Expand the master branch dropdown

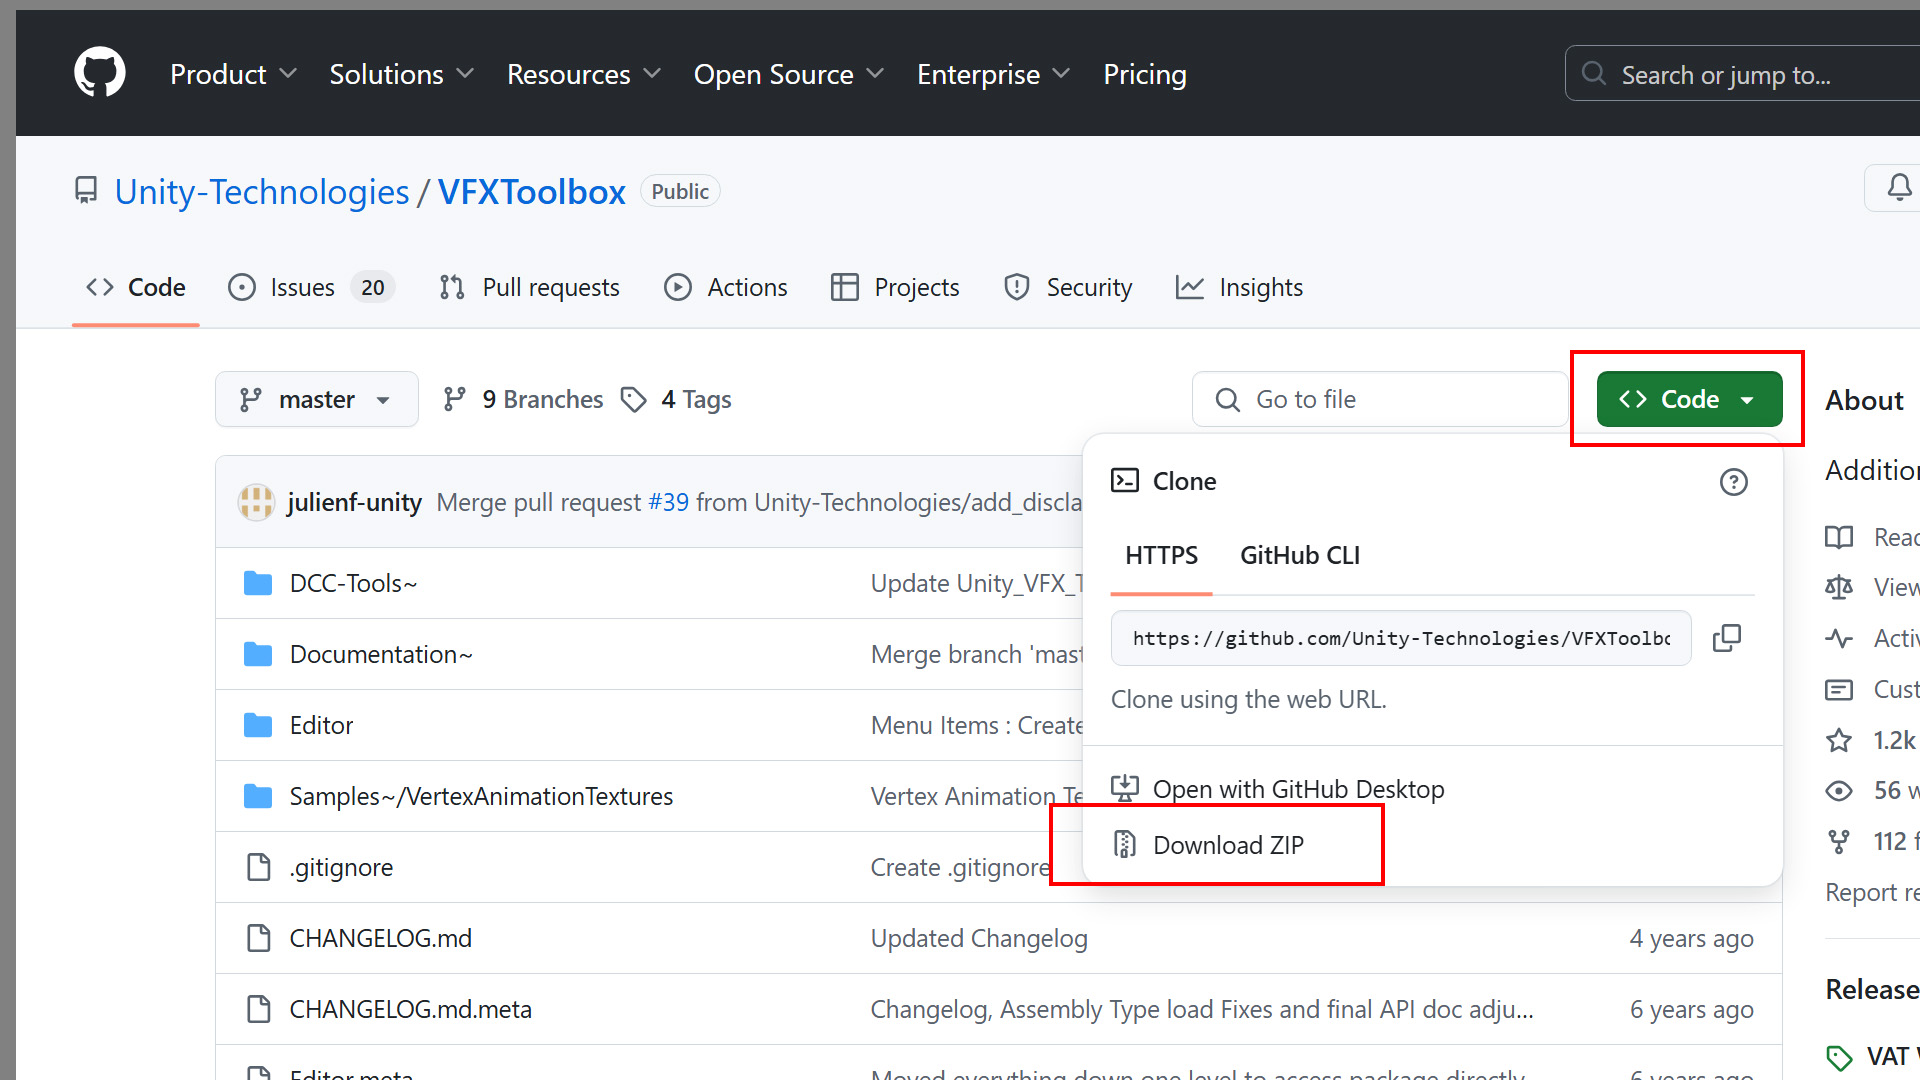point(316,400)
